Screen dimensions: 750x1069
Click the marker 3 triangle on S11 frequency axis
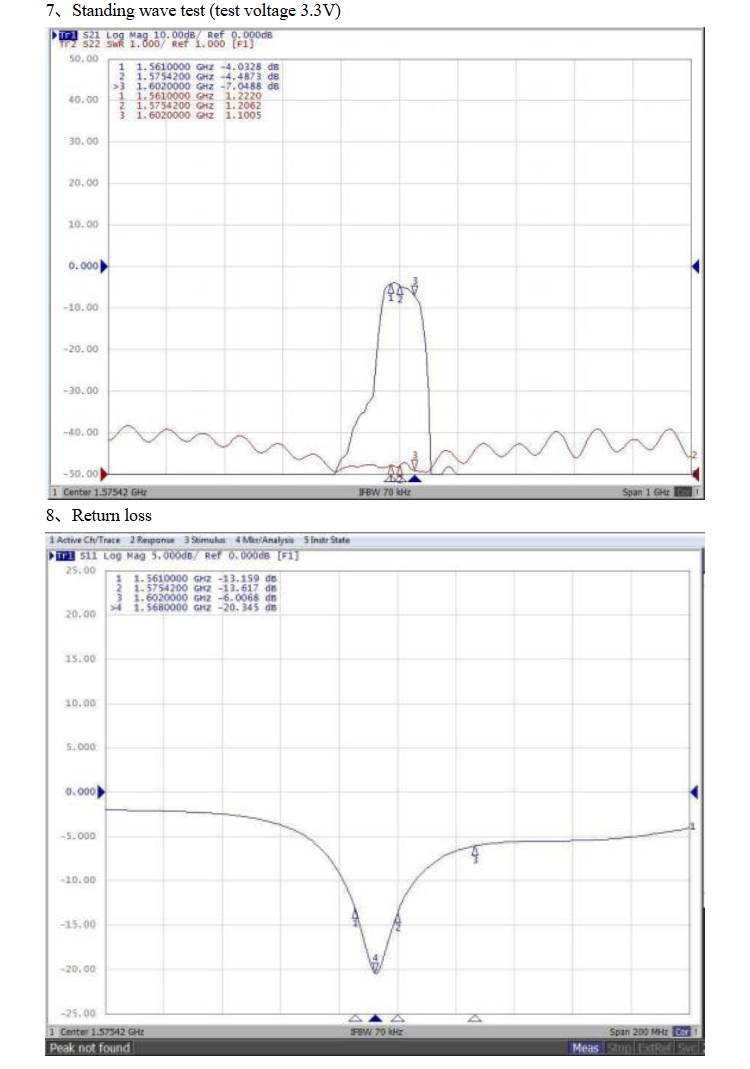click(x=475, y=1019)
